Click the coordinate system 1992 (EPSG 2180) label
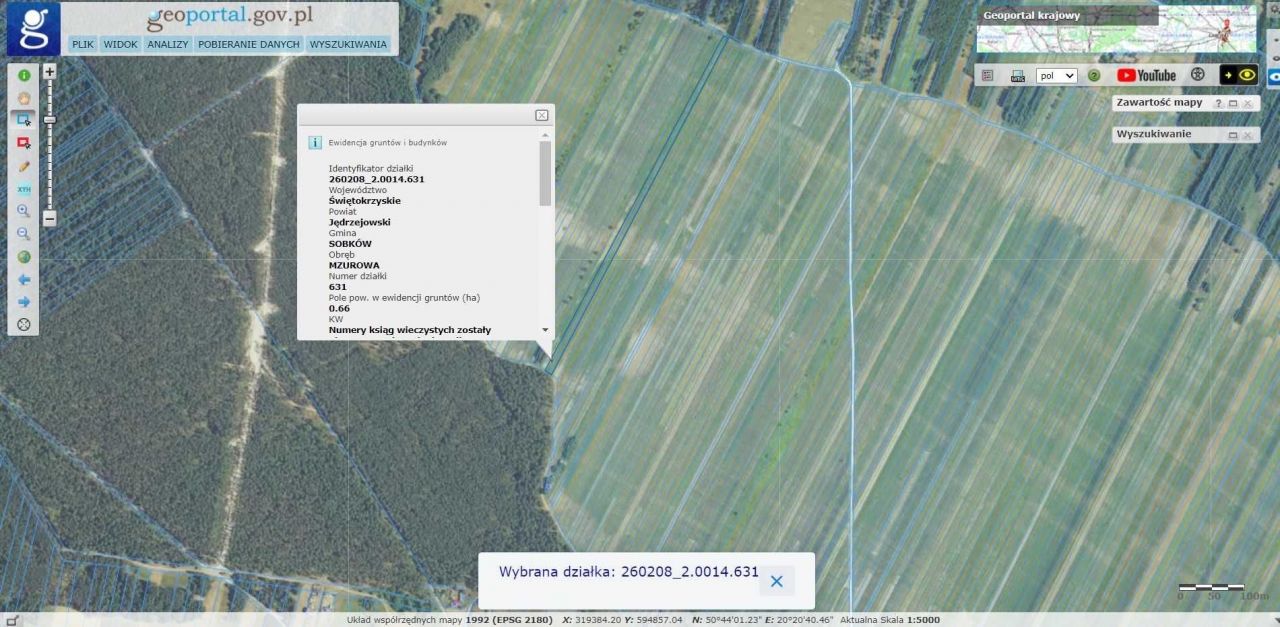Screen dimensions: 1280x627 click(x=509, y=620)
